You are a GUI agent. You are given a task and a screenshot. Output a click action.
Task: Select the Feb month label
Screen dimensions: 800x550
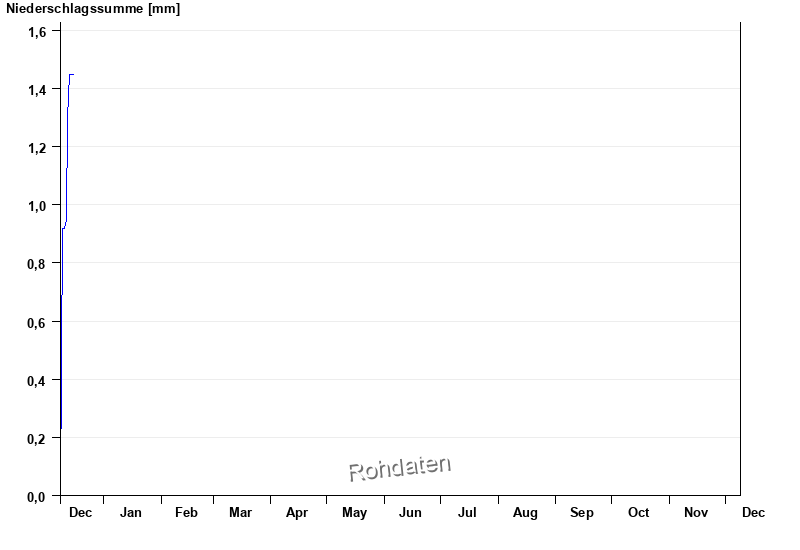point(186,513)
